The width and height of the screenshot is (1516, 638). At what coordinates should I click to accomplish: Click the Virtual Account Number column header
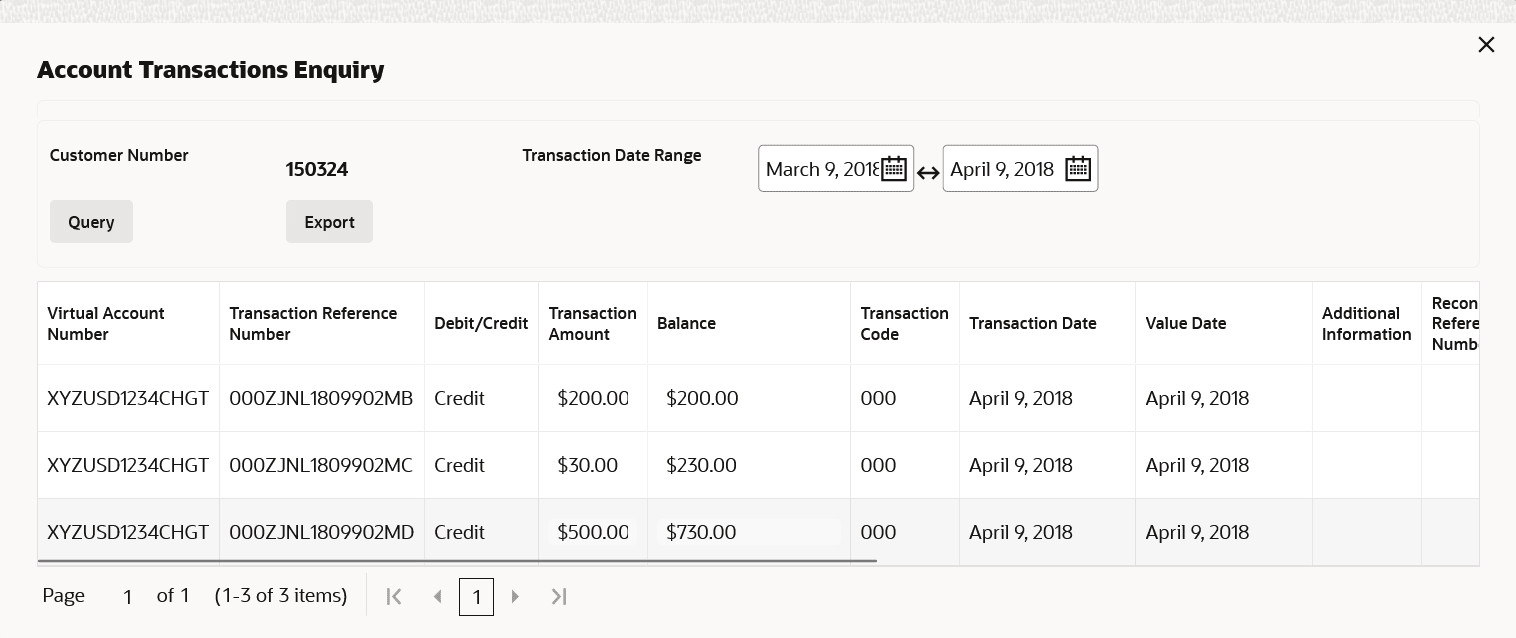[x=106, y=323]
